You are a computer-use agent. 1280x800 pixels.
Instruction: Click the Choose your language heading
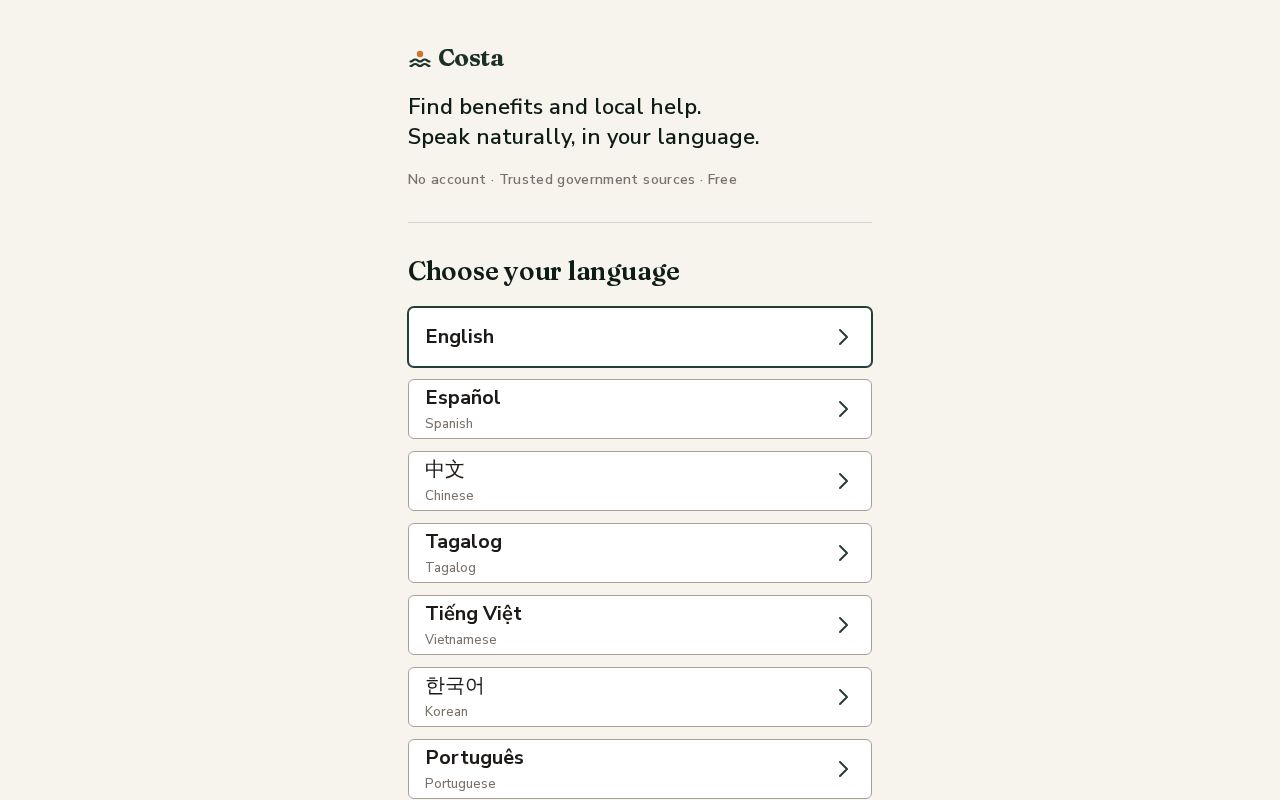(544, 272)
